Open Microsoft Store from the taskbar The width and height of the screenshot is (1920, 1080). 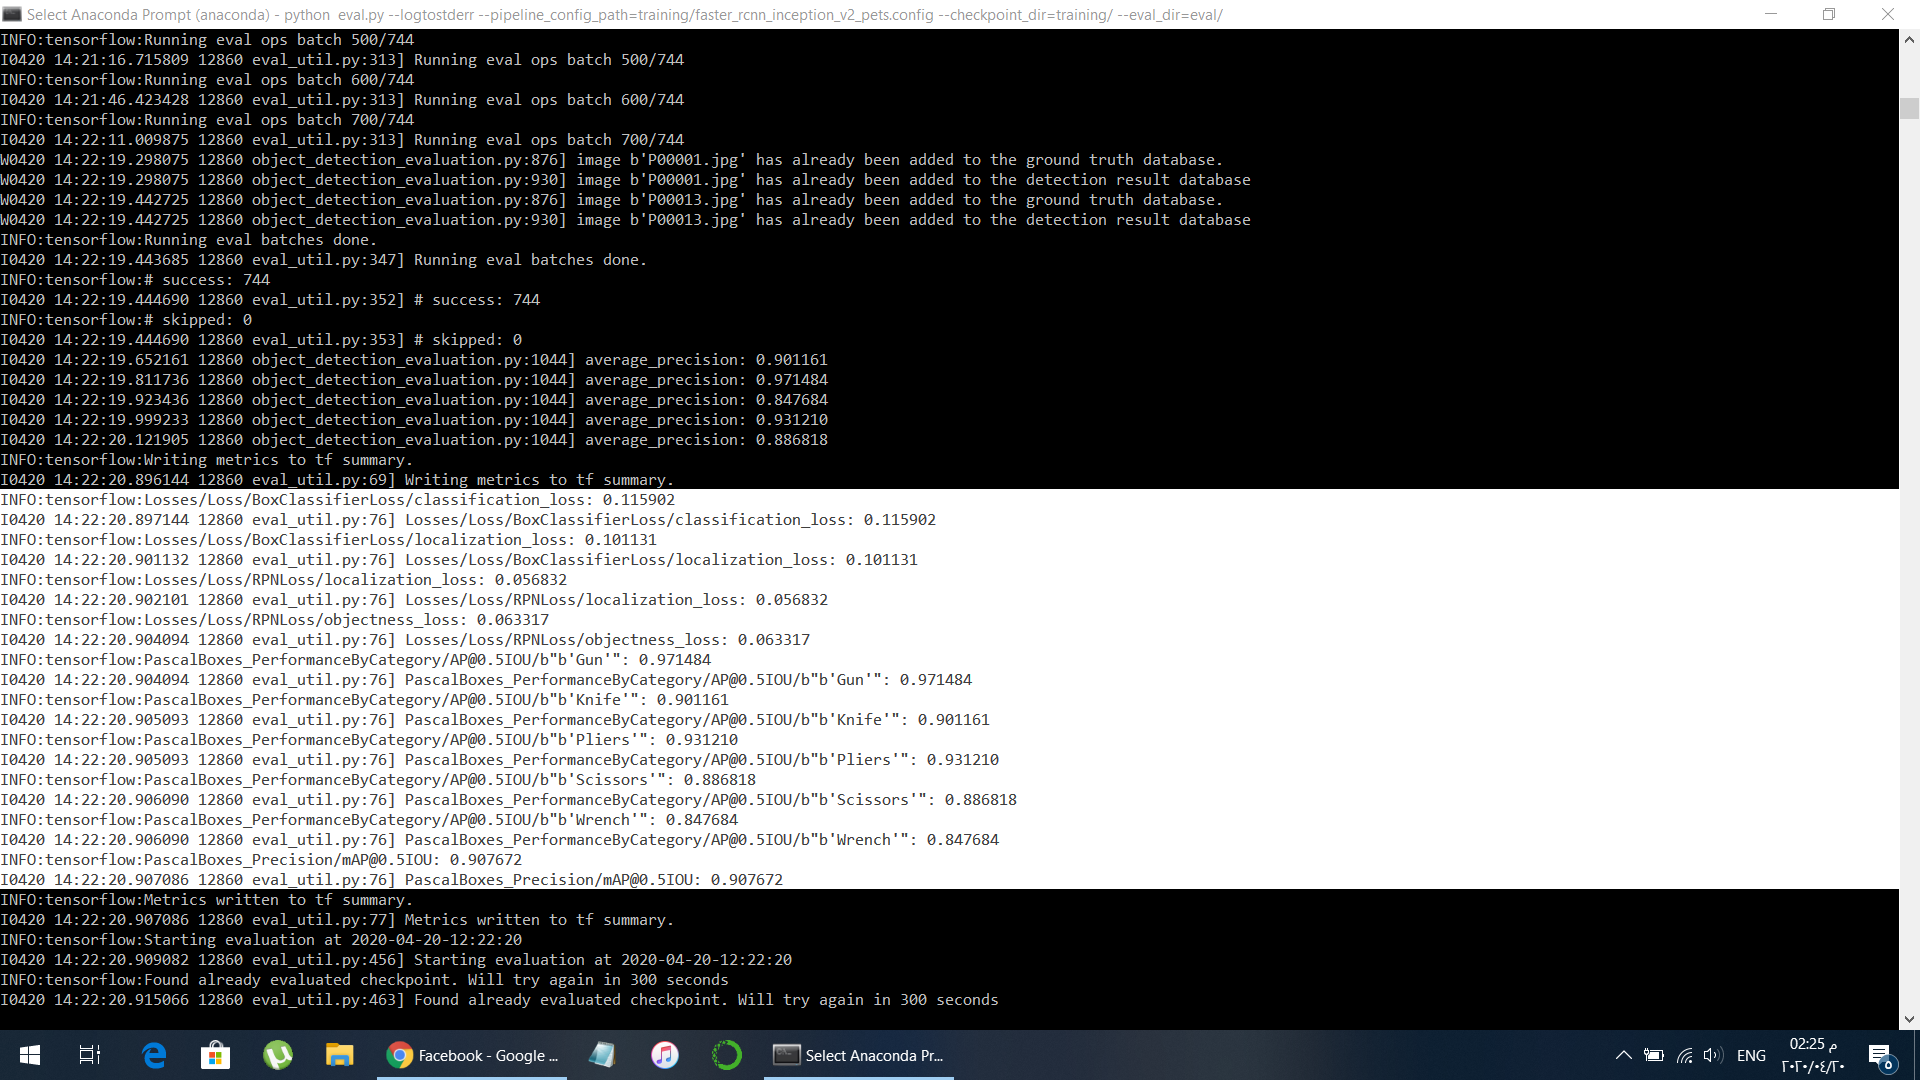click(215, 1055)
